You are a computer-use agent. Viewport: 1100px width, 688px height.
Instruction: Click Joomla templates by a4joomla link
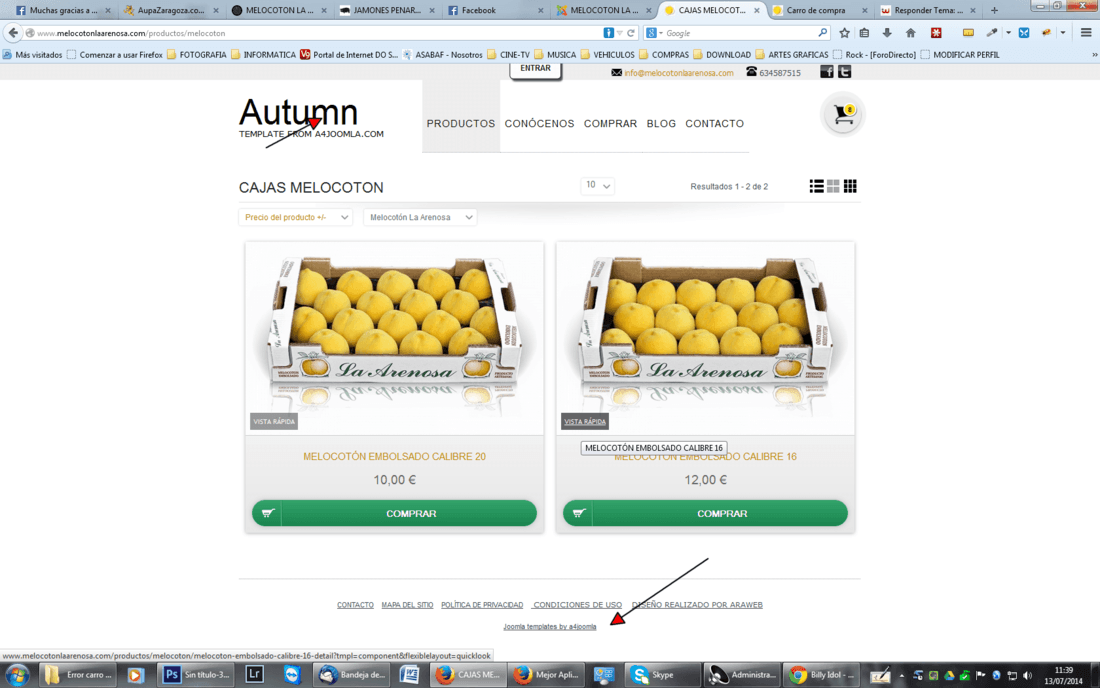pos(549,626)
